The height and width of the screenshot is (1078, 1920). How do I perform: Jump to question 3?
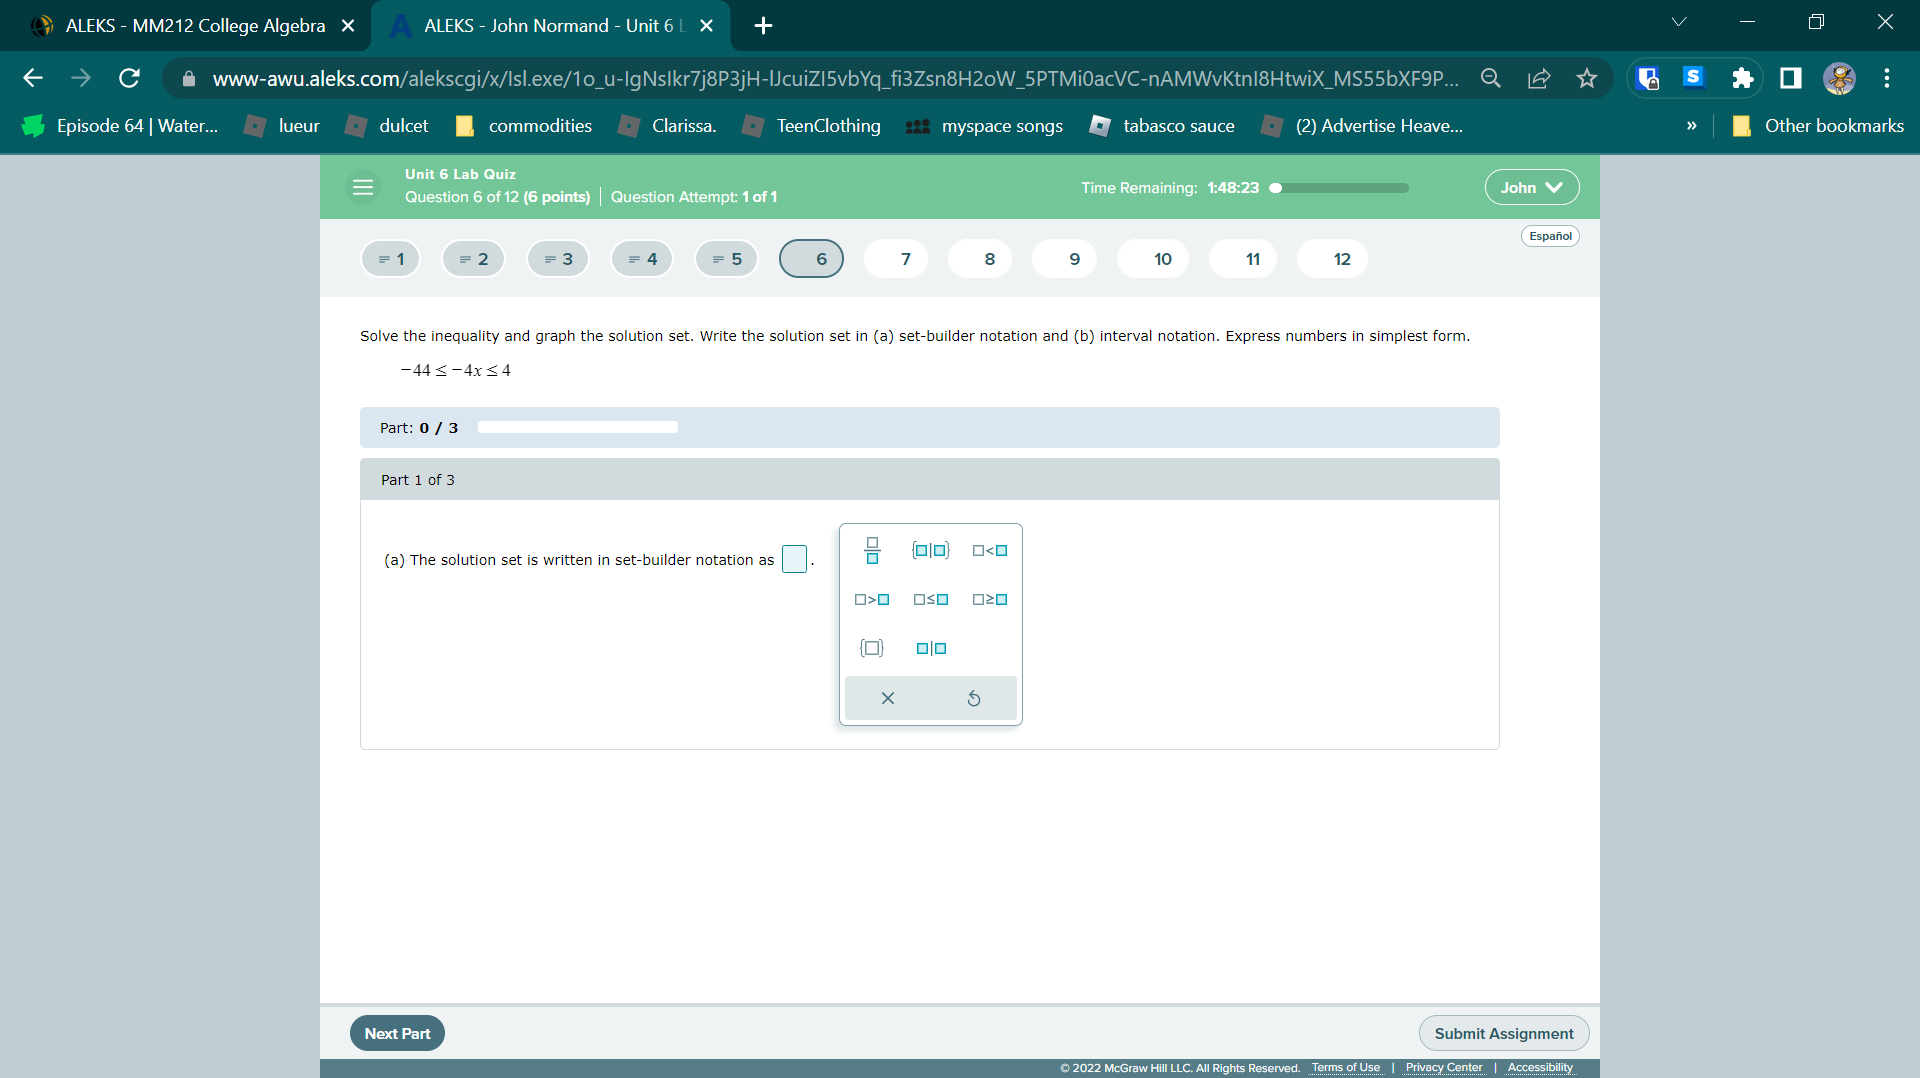point(558,259)
